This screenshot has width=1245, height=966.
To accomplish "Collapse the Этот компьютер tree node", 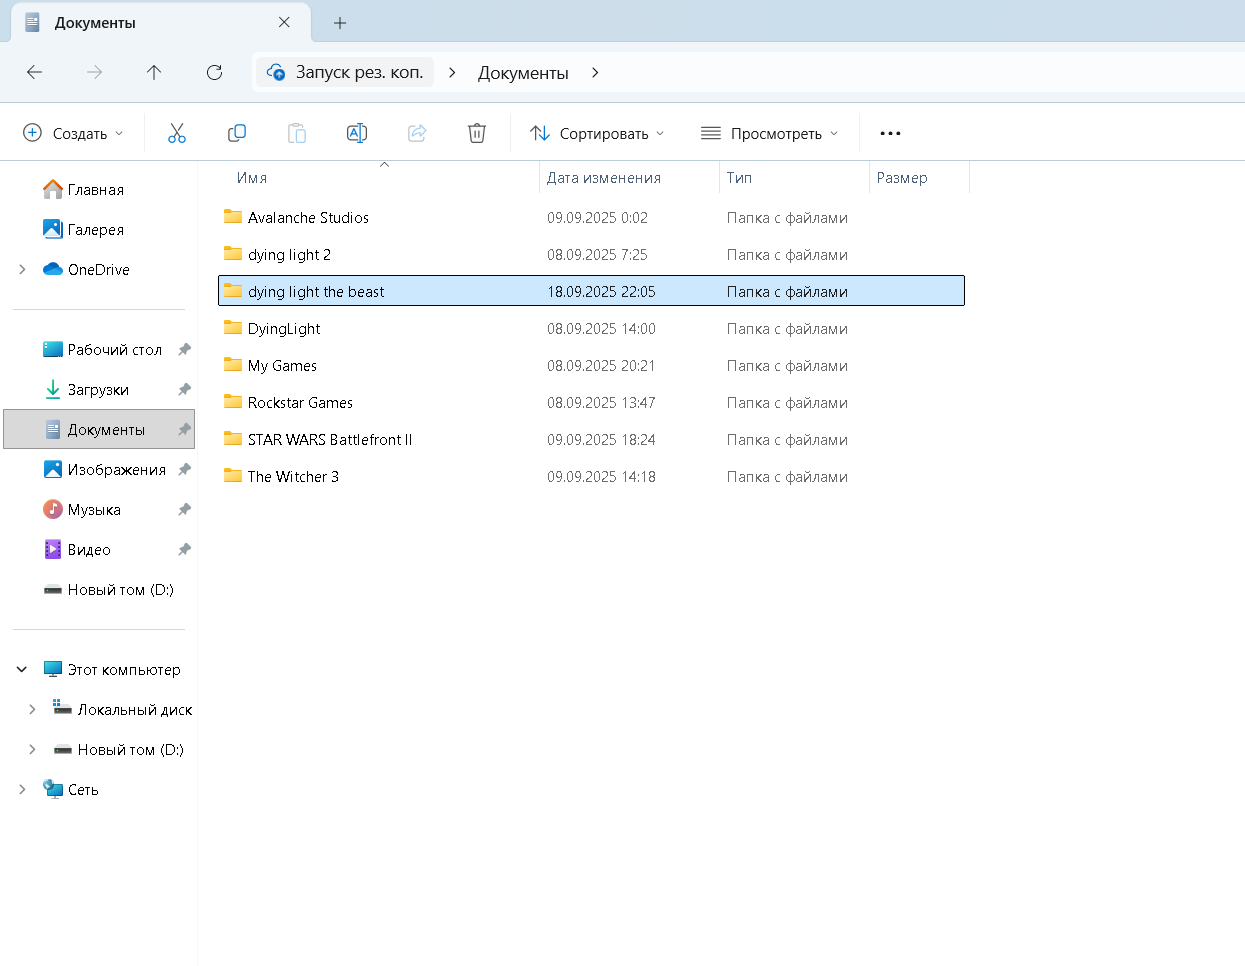I will click(22, 670).
